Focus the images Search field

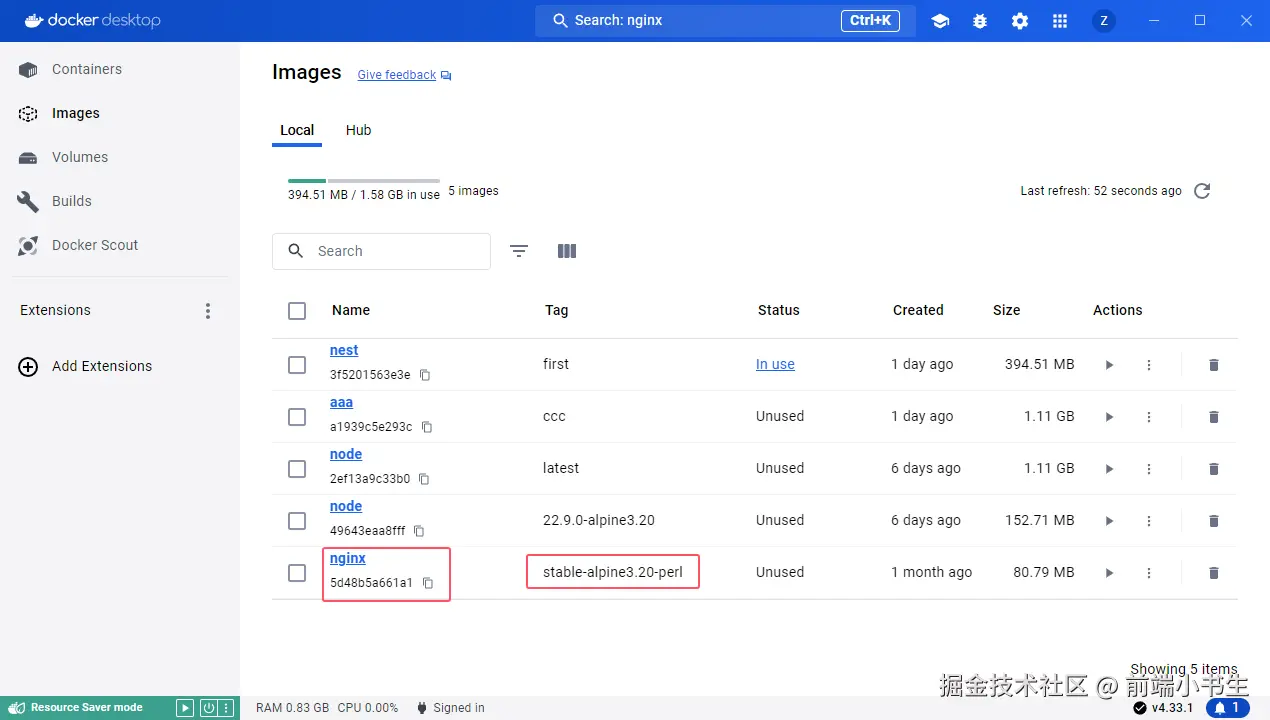[x=381, y=251]
